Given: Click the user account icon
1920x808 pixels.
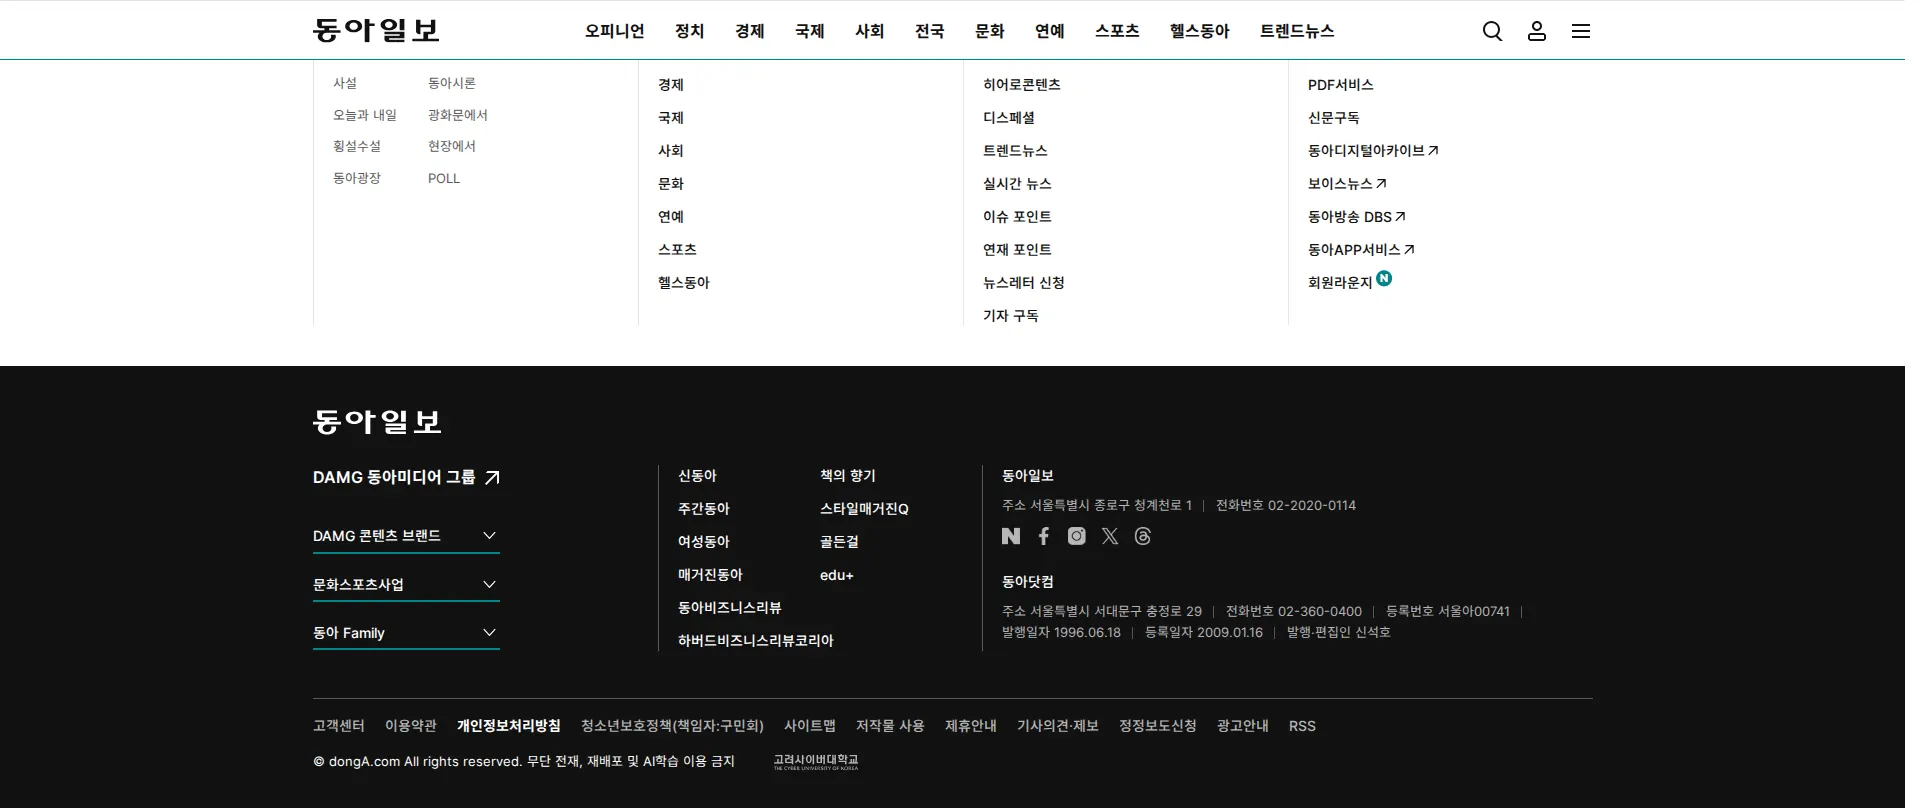Looking at the screenshot, I should coord(1537,31).
